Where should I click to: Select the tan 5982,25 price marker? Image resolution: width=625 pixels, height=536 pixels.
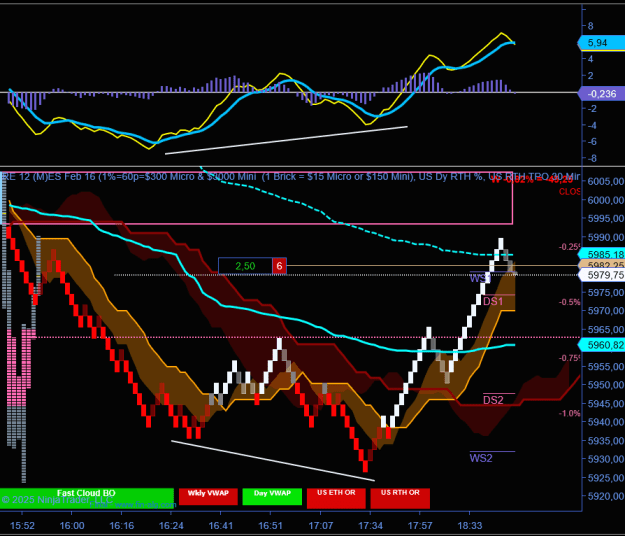(x=601, y=265)
